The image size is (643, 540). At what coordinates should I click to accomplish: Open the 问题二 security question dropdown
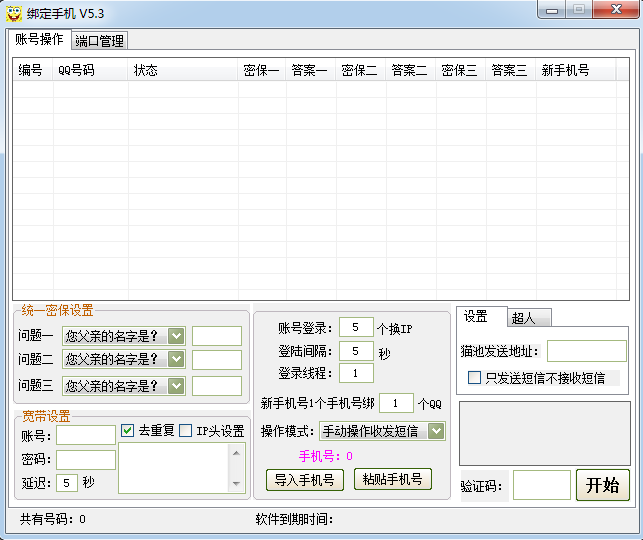[124, 359]
